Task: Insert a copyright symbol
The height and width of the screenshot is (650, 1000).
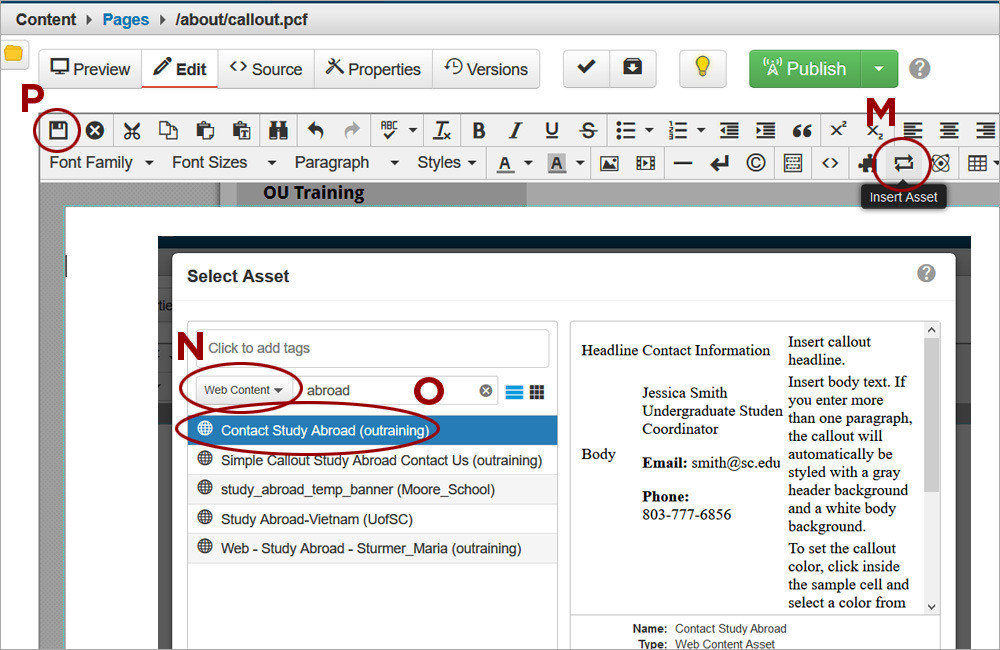Action: point(755,162)
